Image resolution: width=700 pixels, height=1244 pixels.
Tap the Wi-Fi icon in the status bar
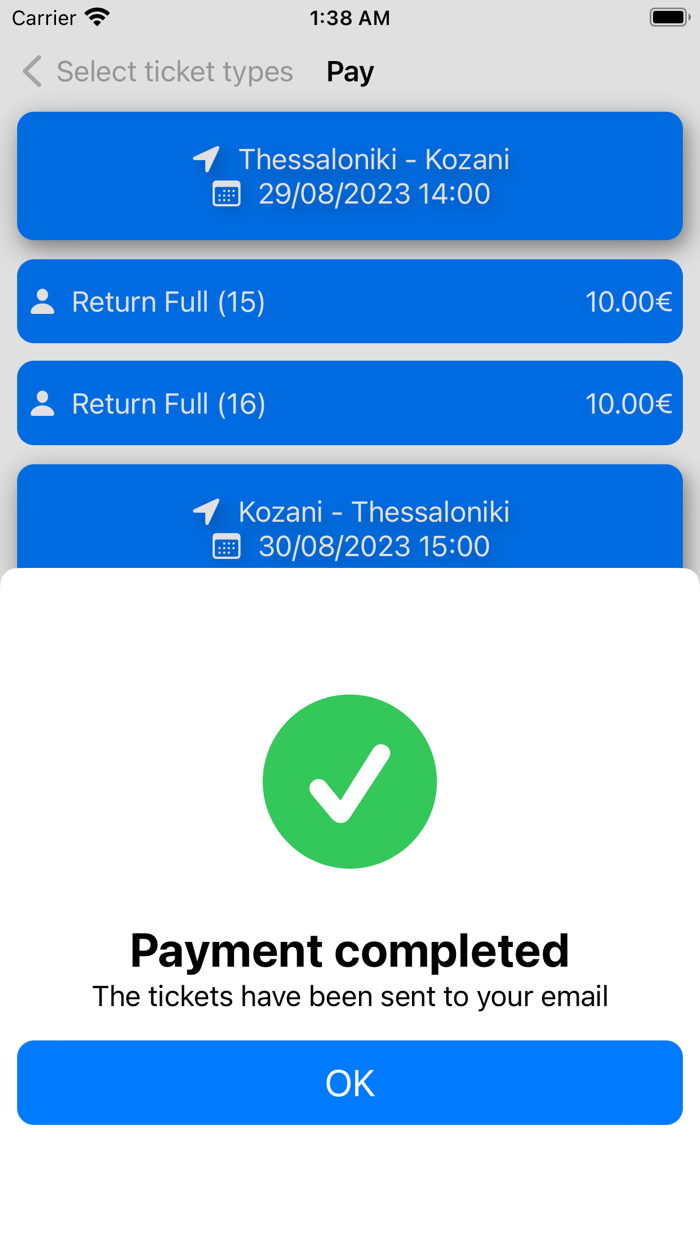tap(95, 16)
